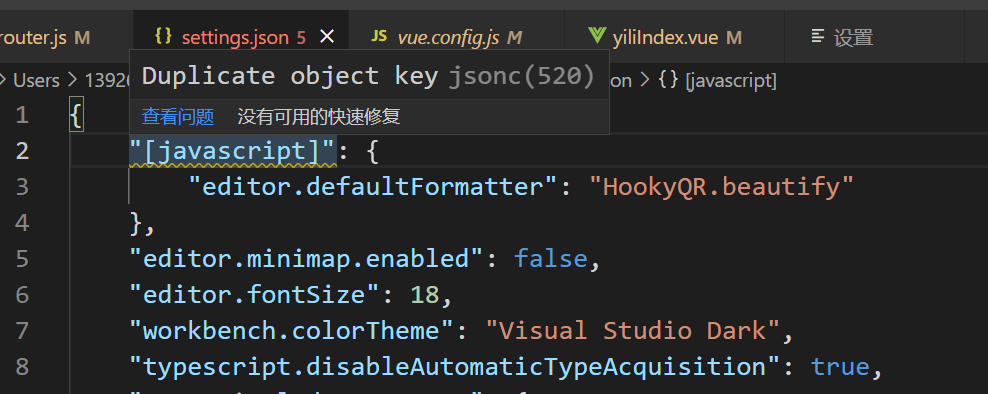Place cursor in underlined "[javascript]" key
The width and height of the screenshot is (988, 394).
click(233, 152)
